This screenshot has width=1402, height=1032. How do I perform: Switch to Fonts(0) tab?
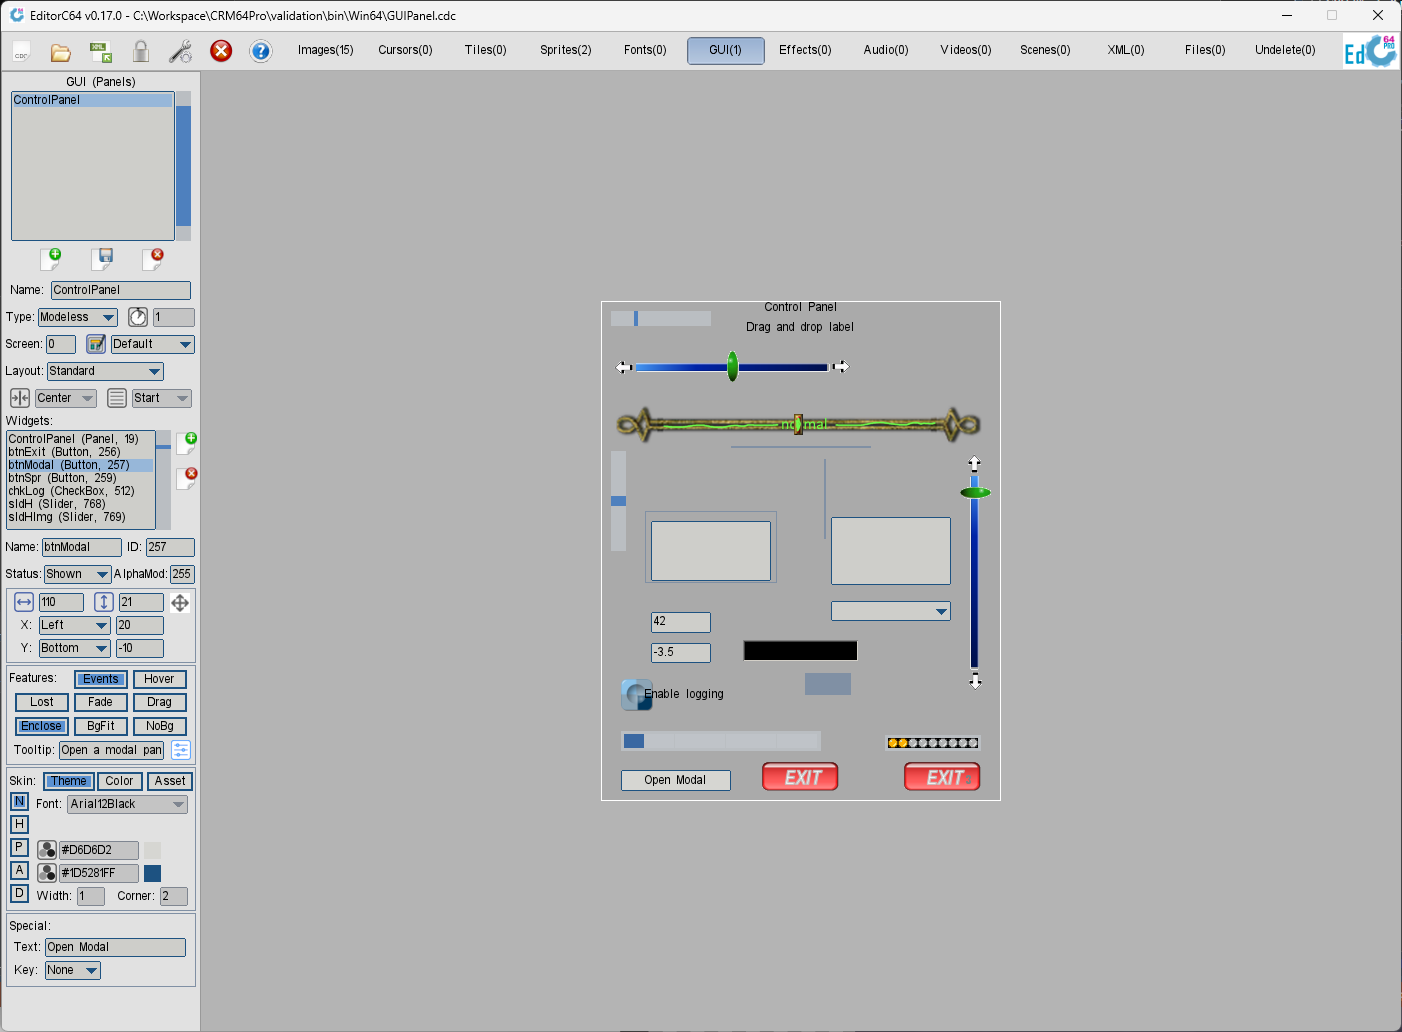tap(645, 50)
